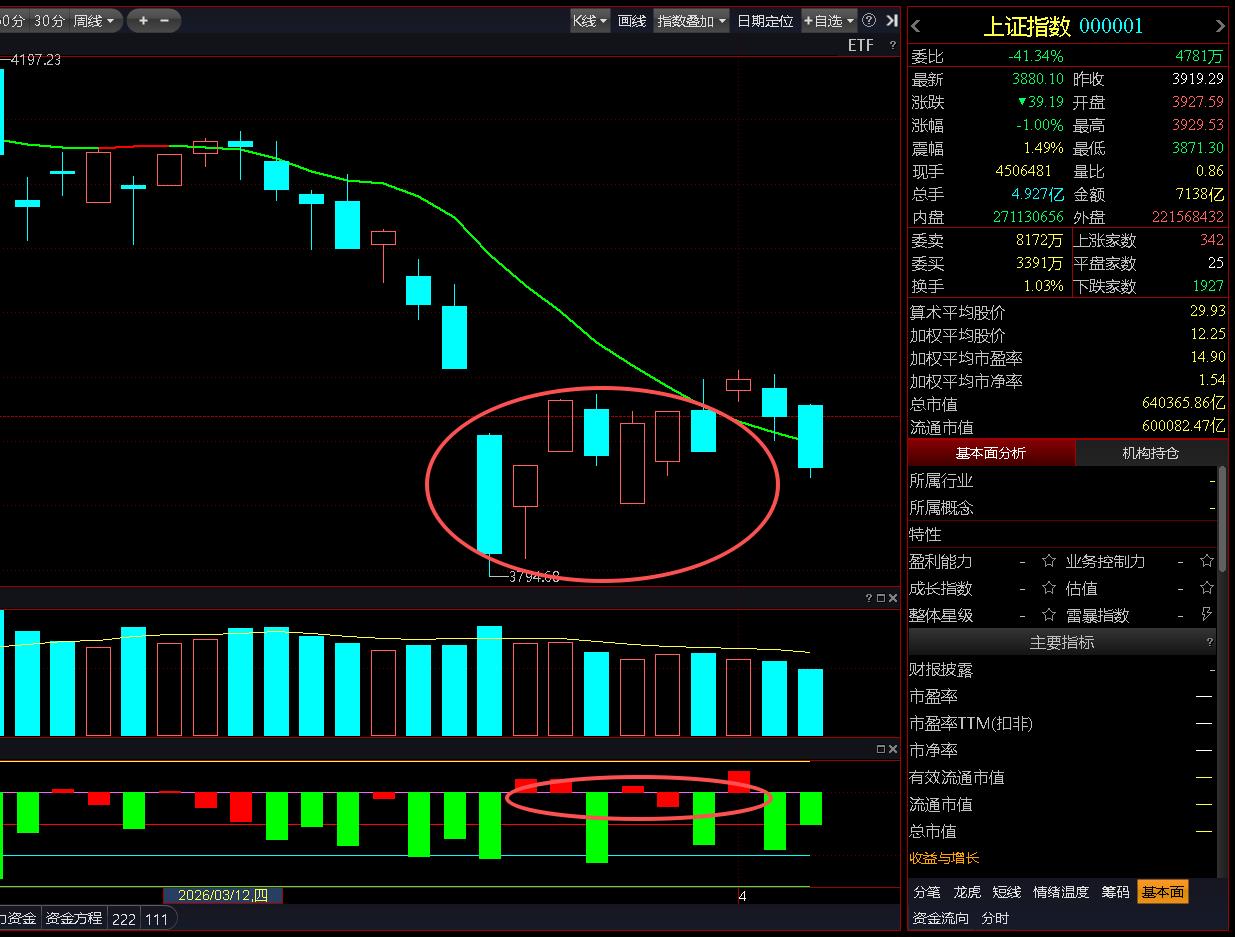
Task: Switch to the 机构持仓 tab
Action: (1150, 453)
